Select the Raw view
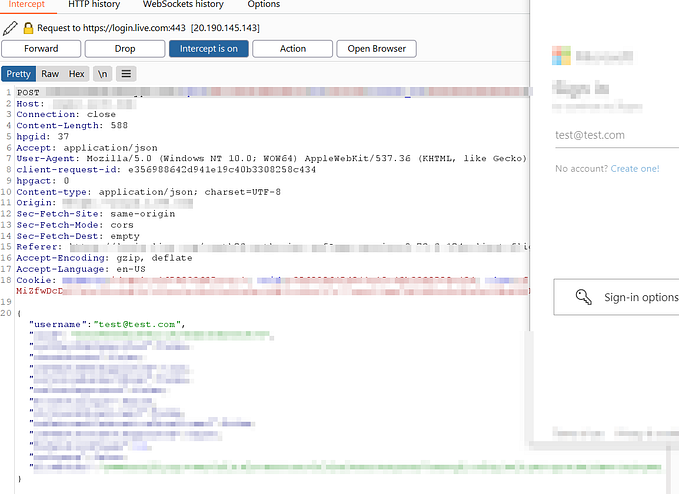Viewport: 679px width, 494px height. pyautogui.click(x=50, y=74)
